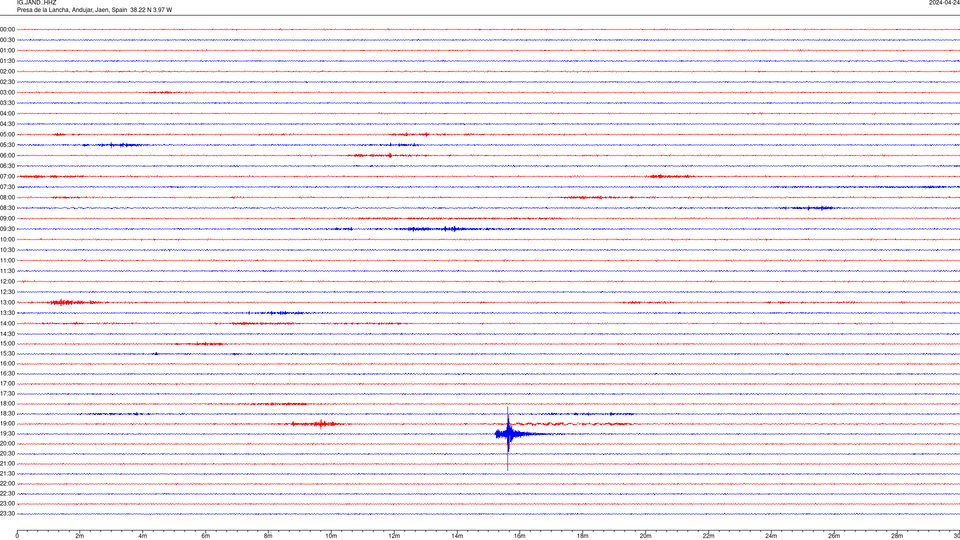Click the 2m tick label on the axis
This screenshot has width=960, height=540.
(x=80, y=536)
